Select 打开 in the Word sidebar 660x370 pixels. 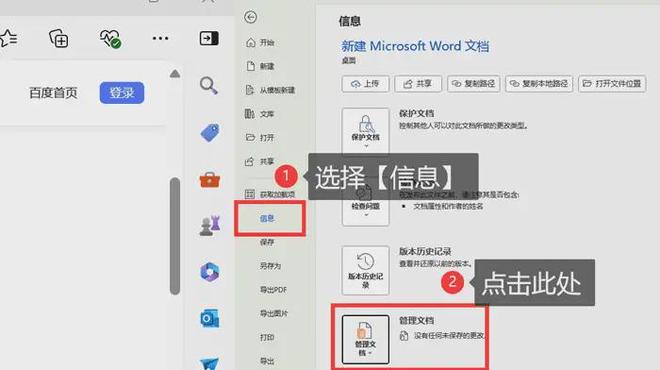pos(260,138)
